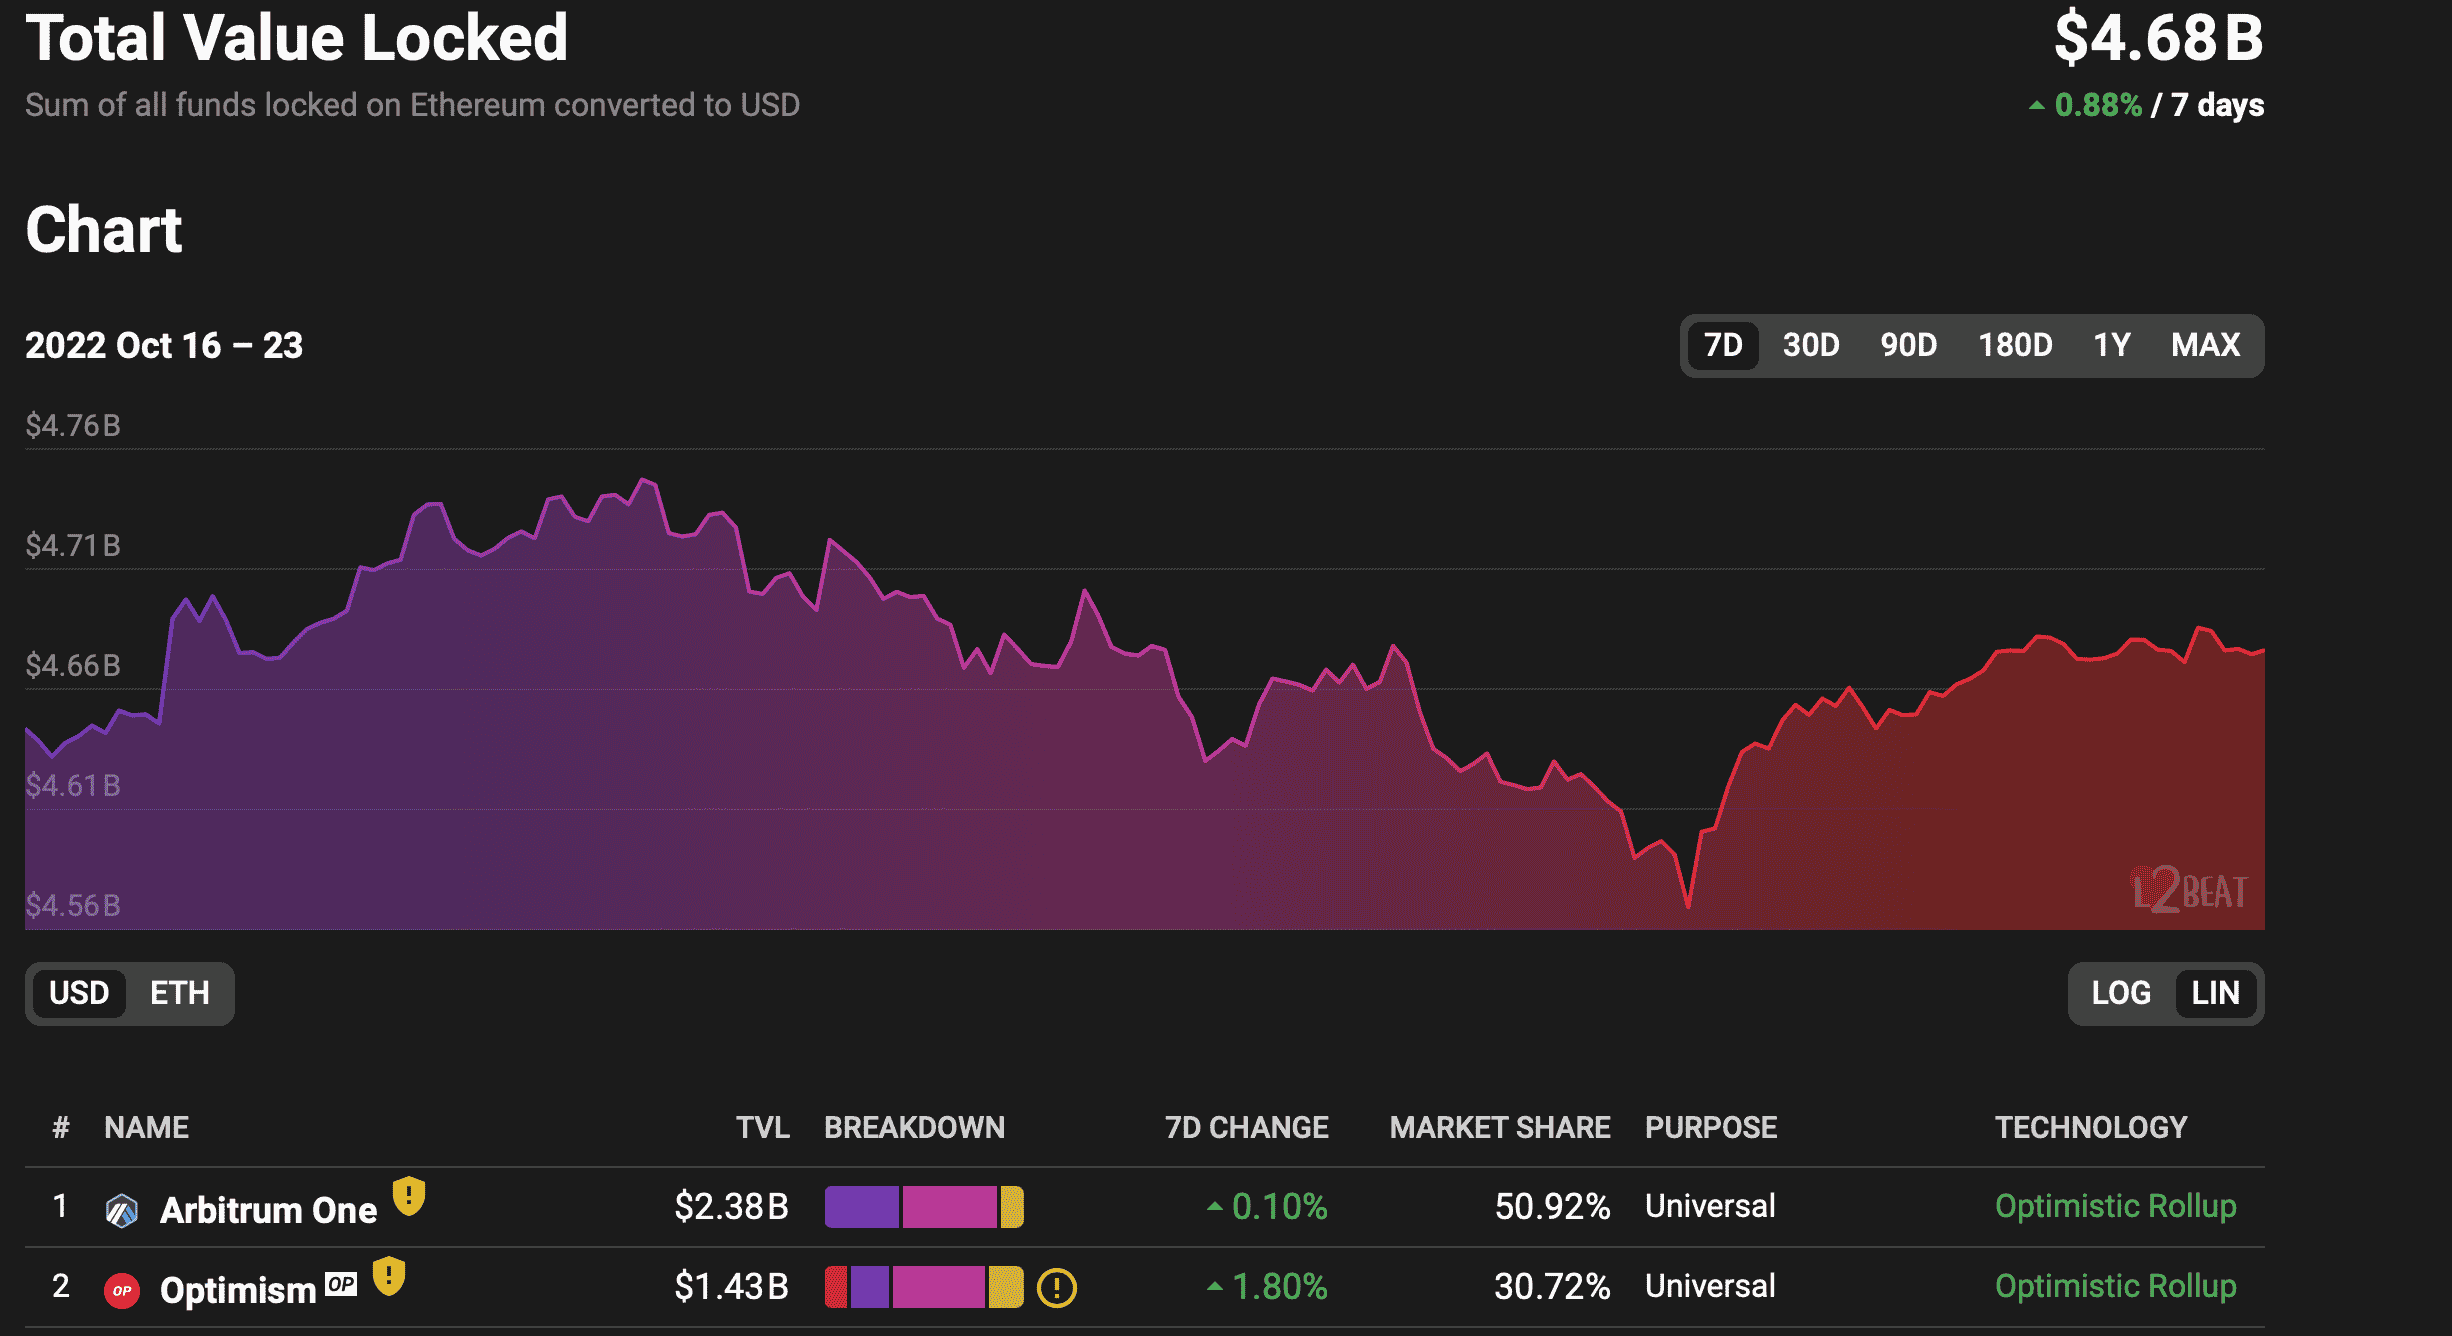The width and height of the screenshot is (2452, 1336).
Task: Click the NAME column header
Action: [x=146, y=1128]
